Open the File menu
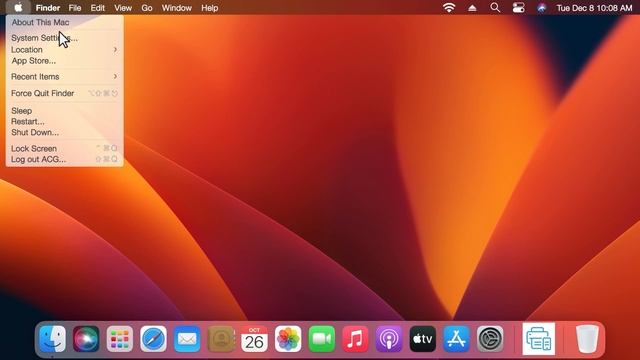 [75, 8]
